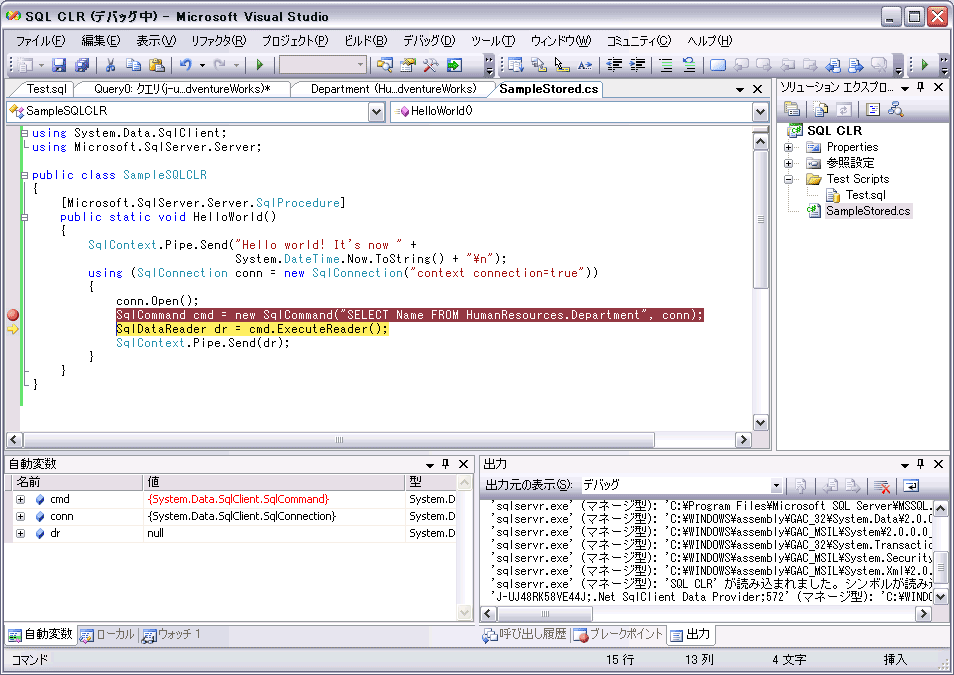
Task: Clear the output window with the red X icon
Action: pyautogui.click(x=881, y=484)
